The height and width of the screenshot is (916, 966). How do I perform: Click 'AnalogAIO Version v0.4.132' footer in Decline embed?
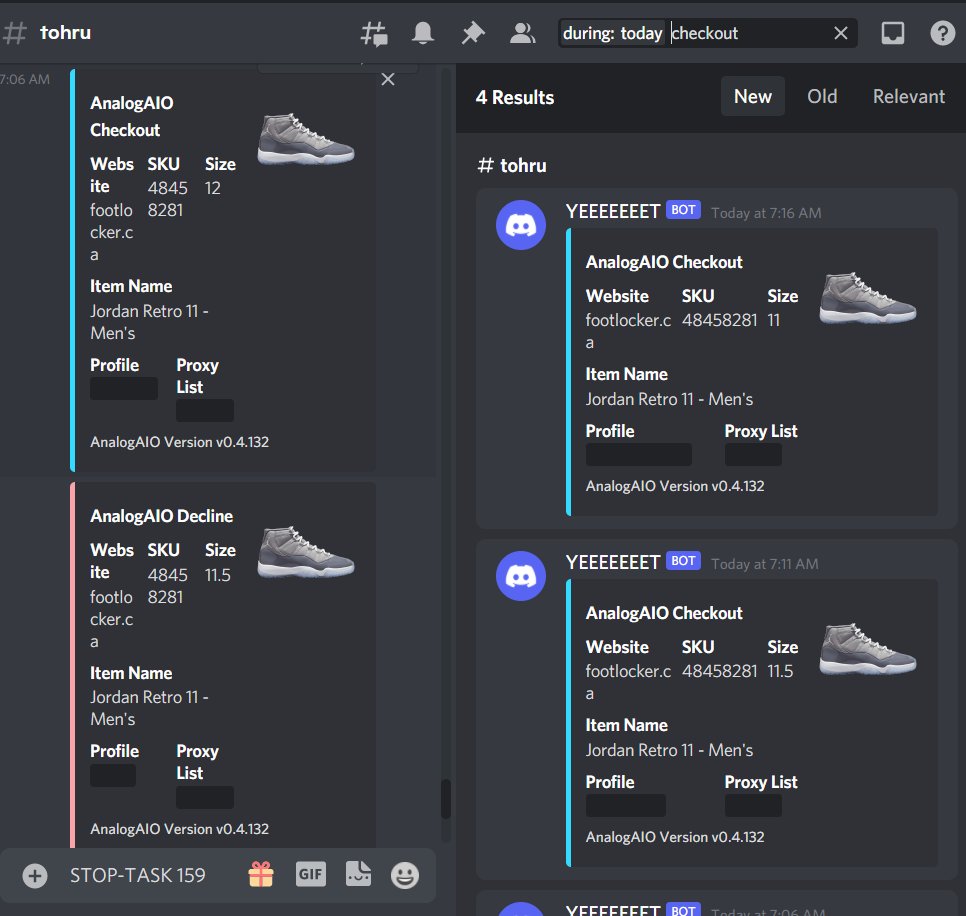[x=179, y=829]
